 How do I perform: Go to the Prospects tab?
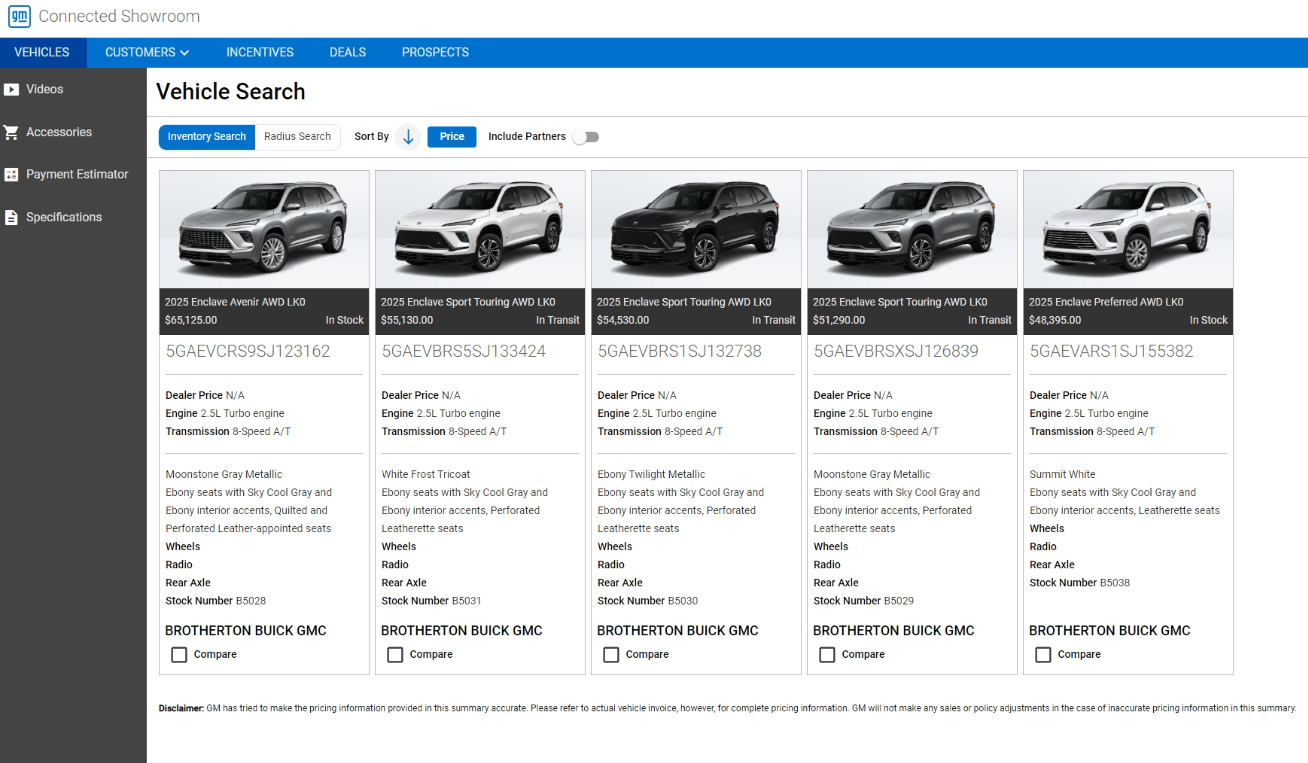(x=435, y=52)
